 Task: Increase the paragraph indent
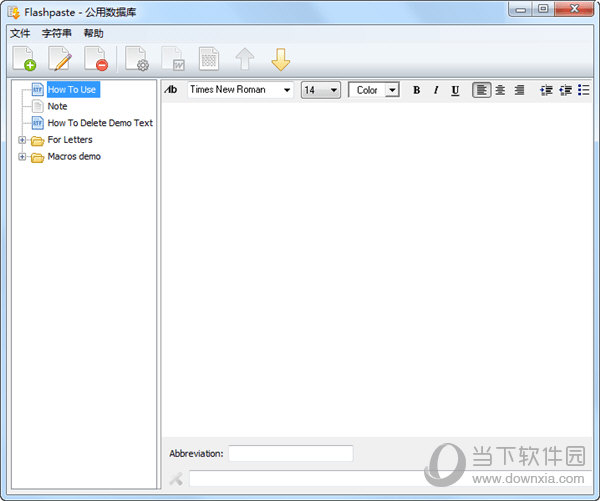pyautogui.click(x=565, y=90)
